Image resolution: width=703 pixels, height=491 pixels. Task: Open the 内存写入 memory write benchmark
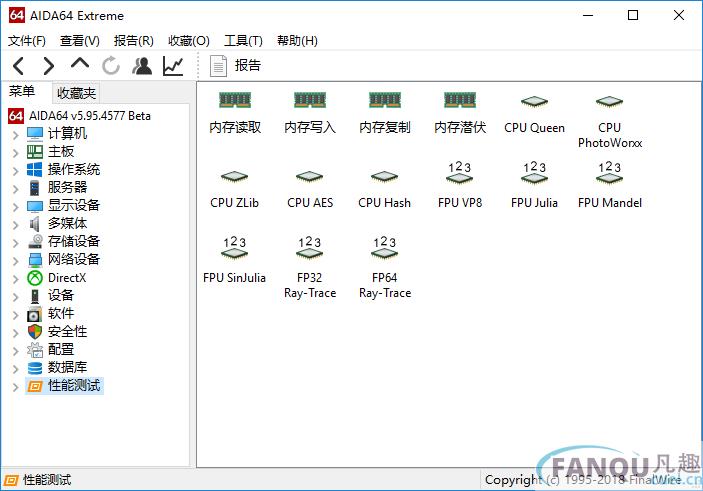pyautogui.click(x=310, y=112)
